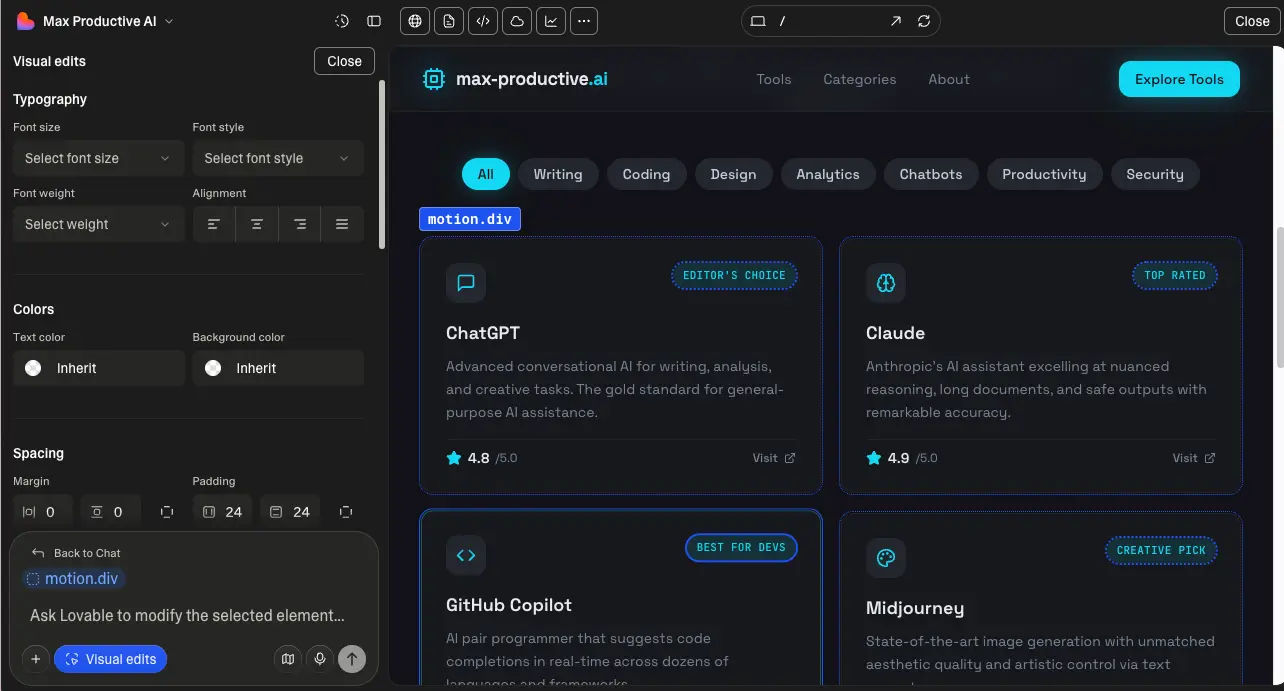Refresh the preview with reload icon

(924, 21)
